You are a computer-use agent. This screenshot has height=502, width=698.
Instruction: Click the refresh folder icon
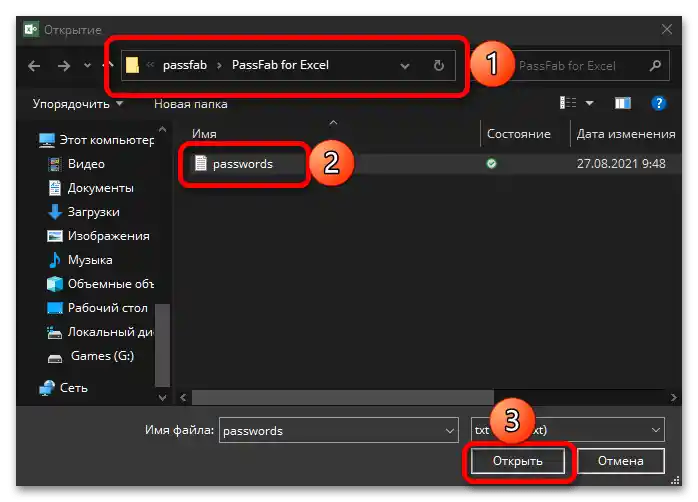[439, 65]
